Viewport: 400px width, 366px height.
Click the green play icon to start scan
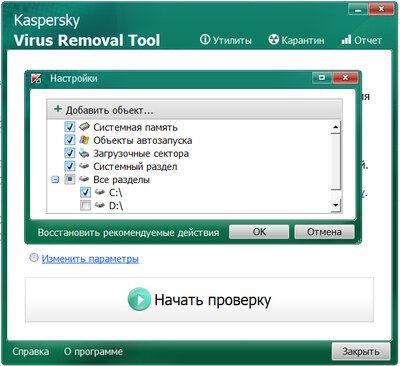point(139,300)
